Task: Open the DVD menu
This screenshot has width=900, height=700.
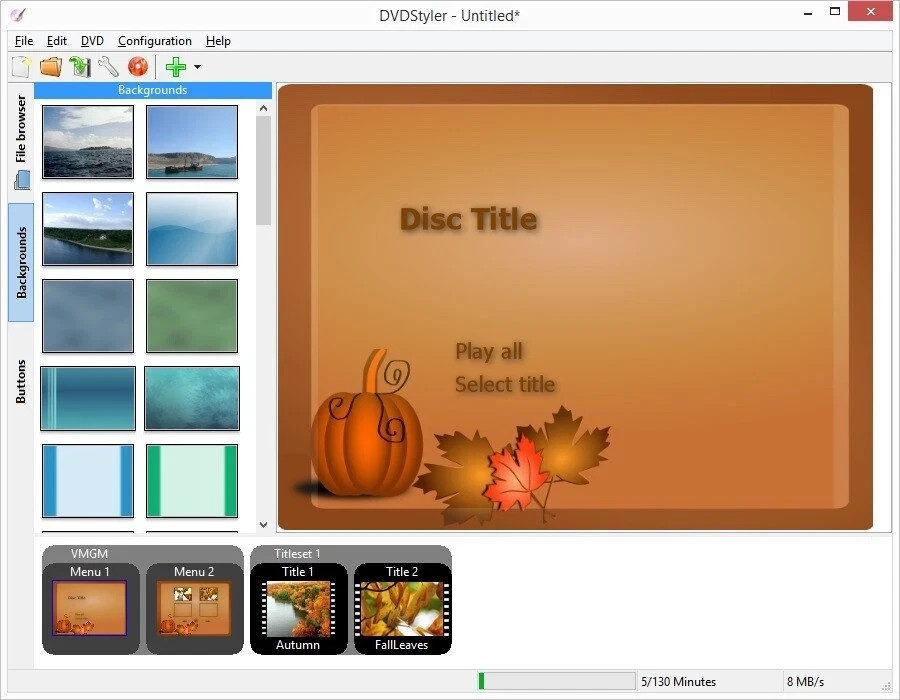Action: pyautogui.click(x=91, y=41)
